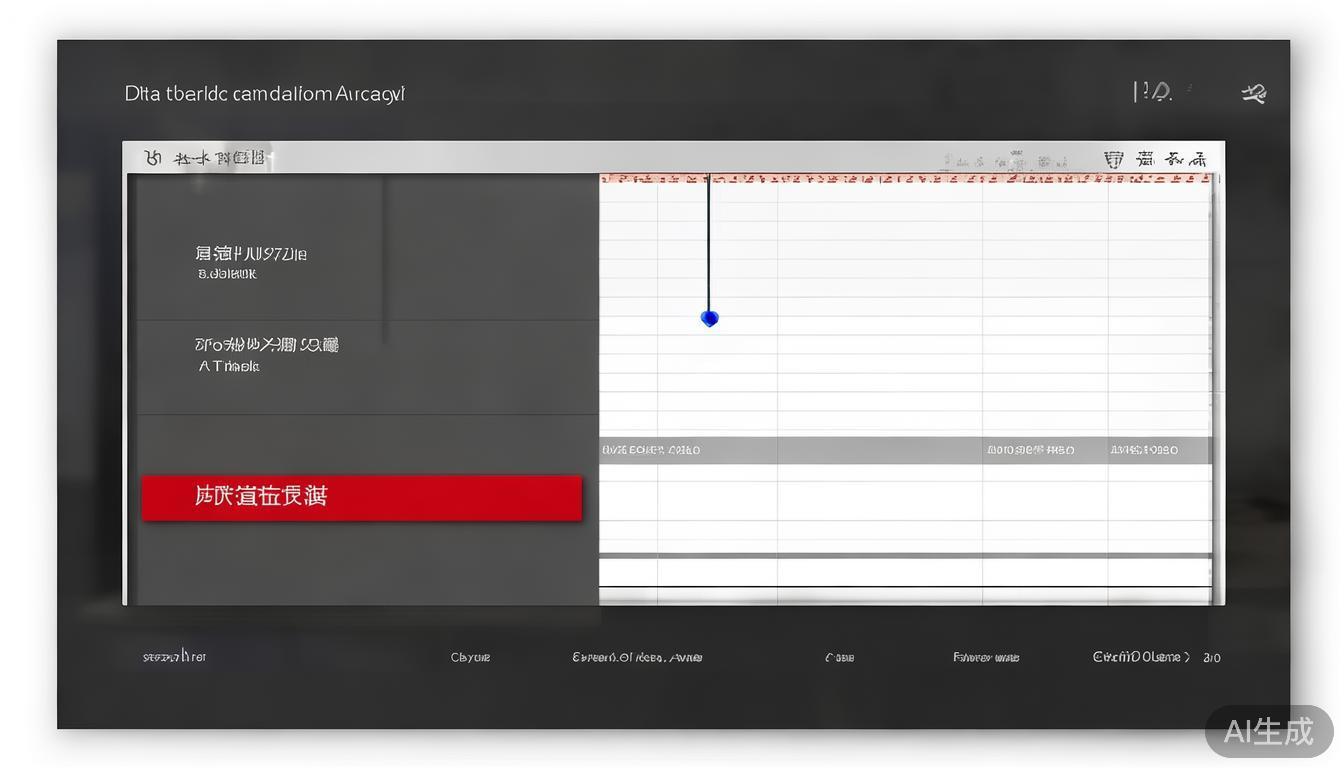Screen dimensions: 1344x768
Task: Expand the rightmost bottom bar item with chevron
Action: pos(1141,657)
